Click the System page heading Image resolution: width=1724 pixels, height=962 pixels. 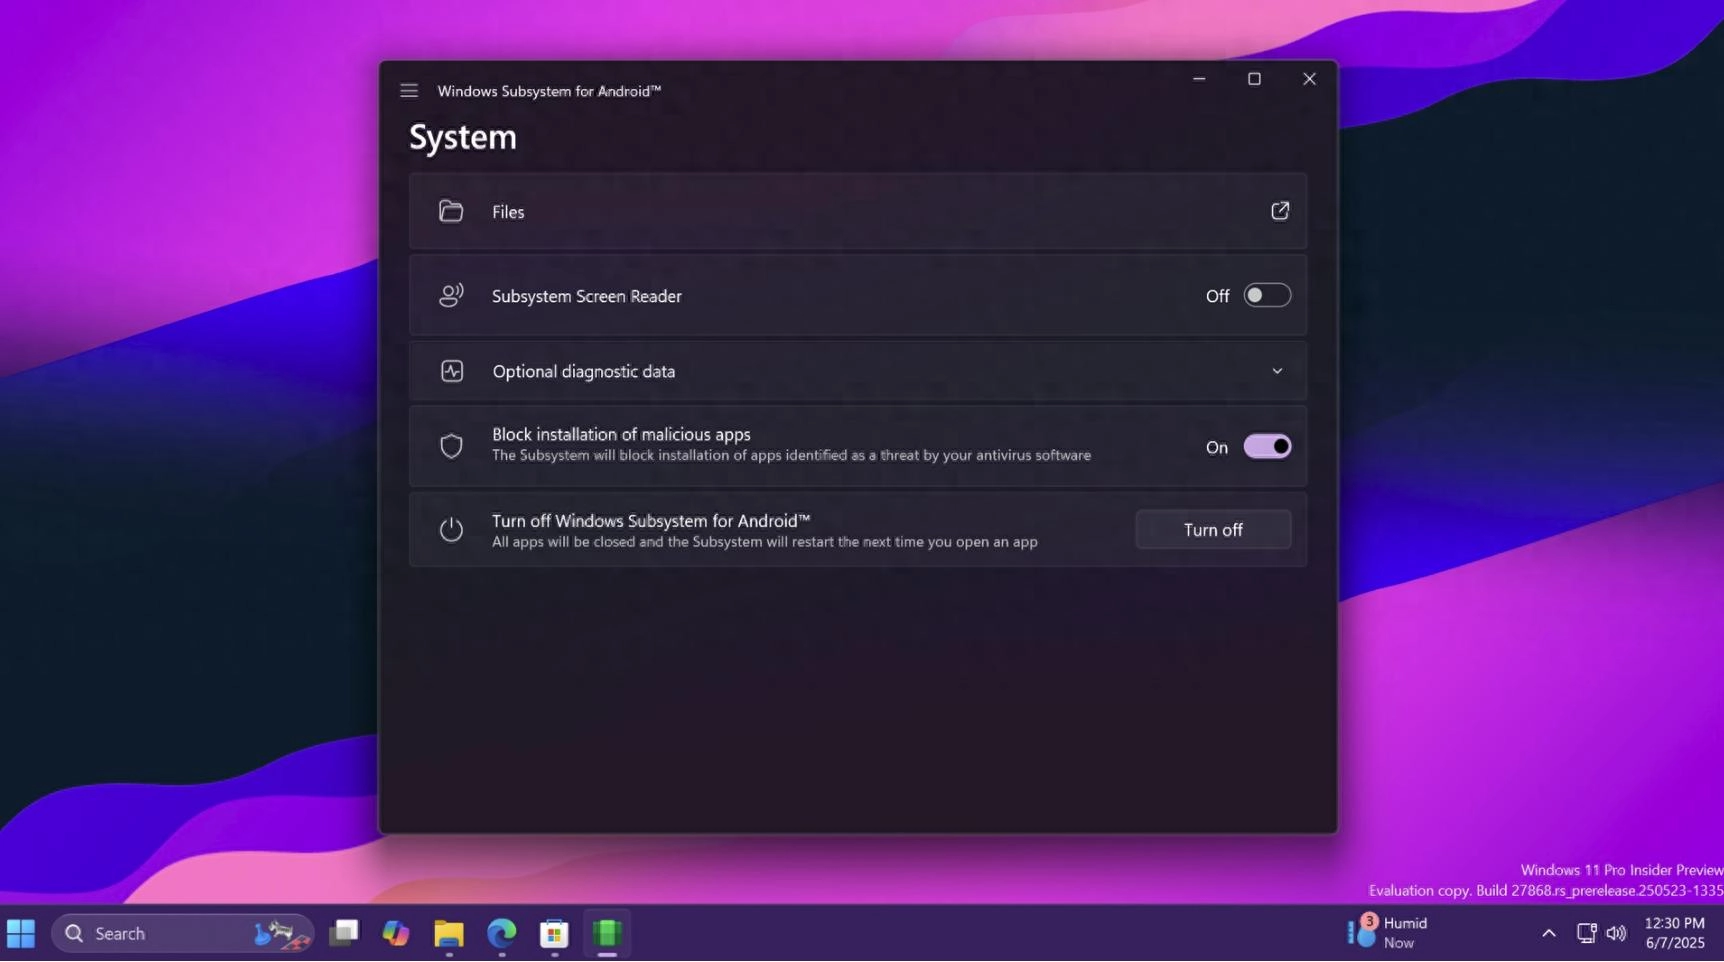pyautogui.click(x=463, y=137)
